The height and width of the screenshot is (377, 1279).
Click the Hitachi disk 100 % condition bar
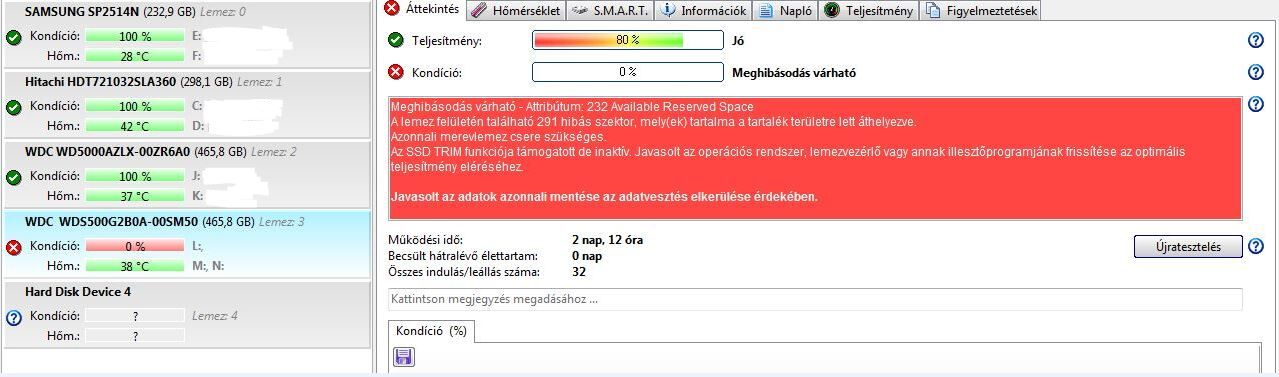pyautogui.click(x=135, y=106)
